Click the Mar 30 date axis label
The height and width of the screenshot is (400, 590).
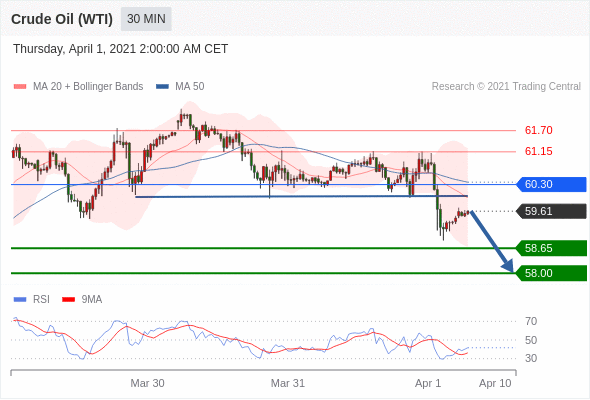(x=147, y=383)
